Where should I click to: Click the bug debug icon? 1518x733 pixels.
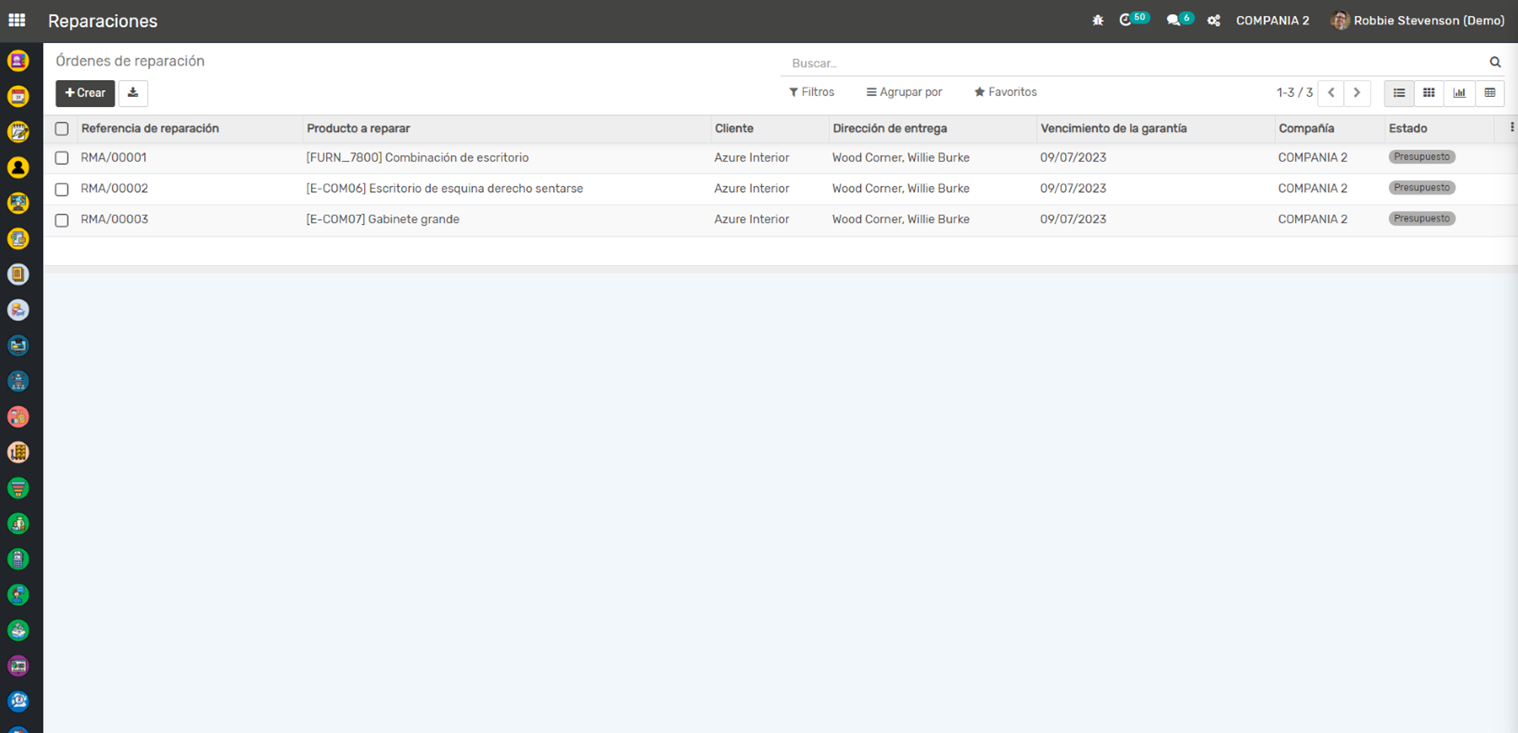(x=1098, y=20)
